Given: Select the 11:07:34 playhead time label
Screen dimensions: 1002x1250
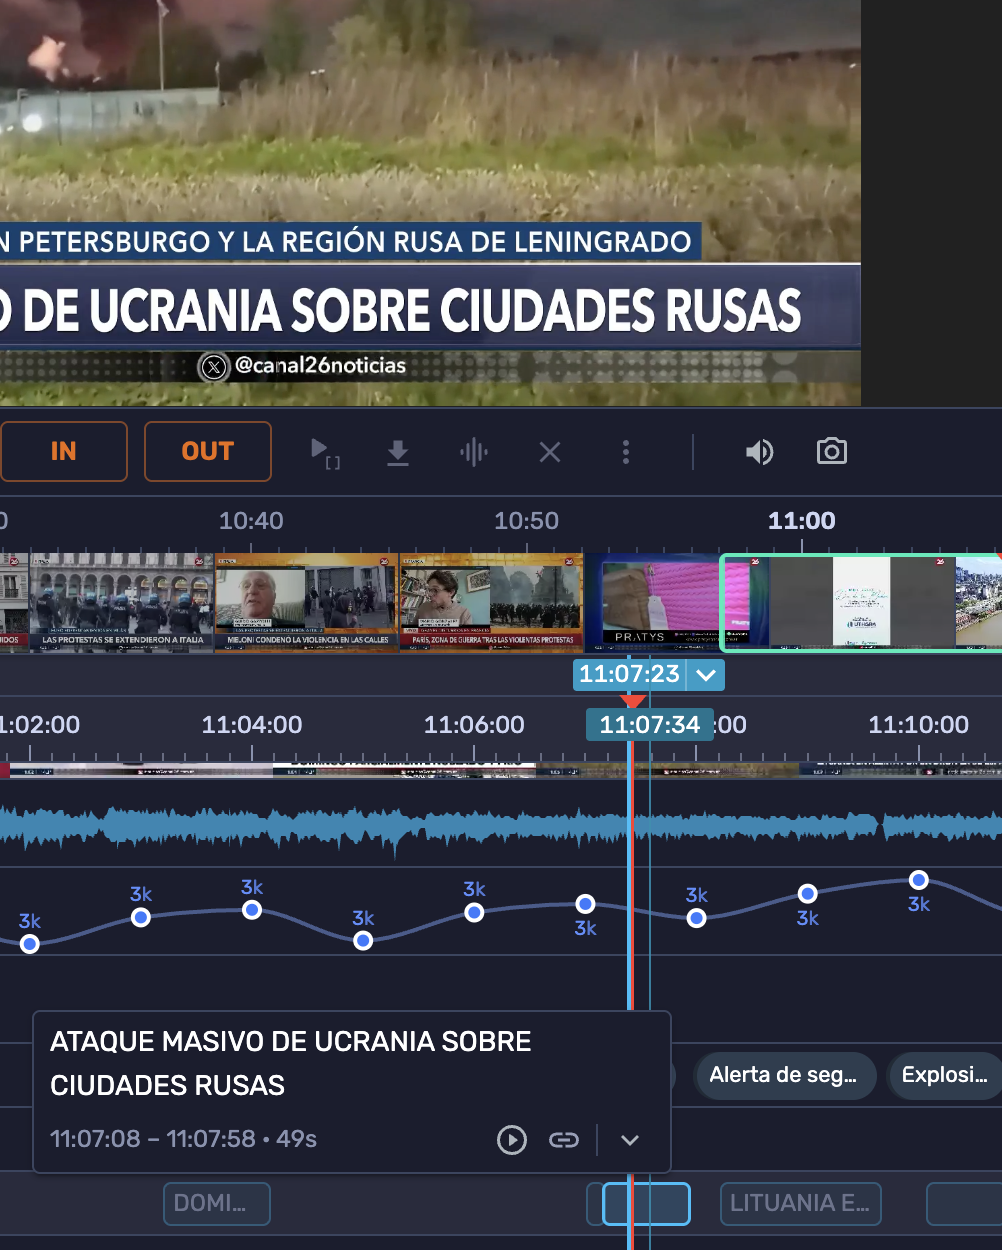Looking at the screenshot, I should click(x=650, y=725).
